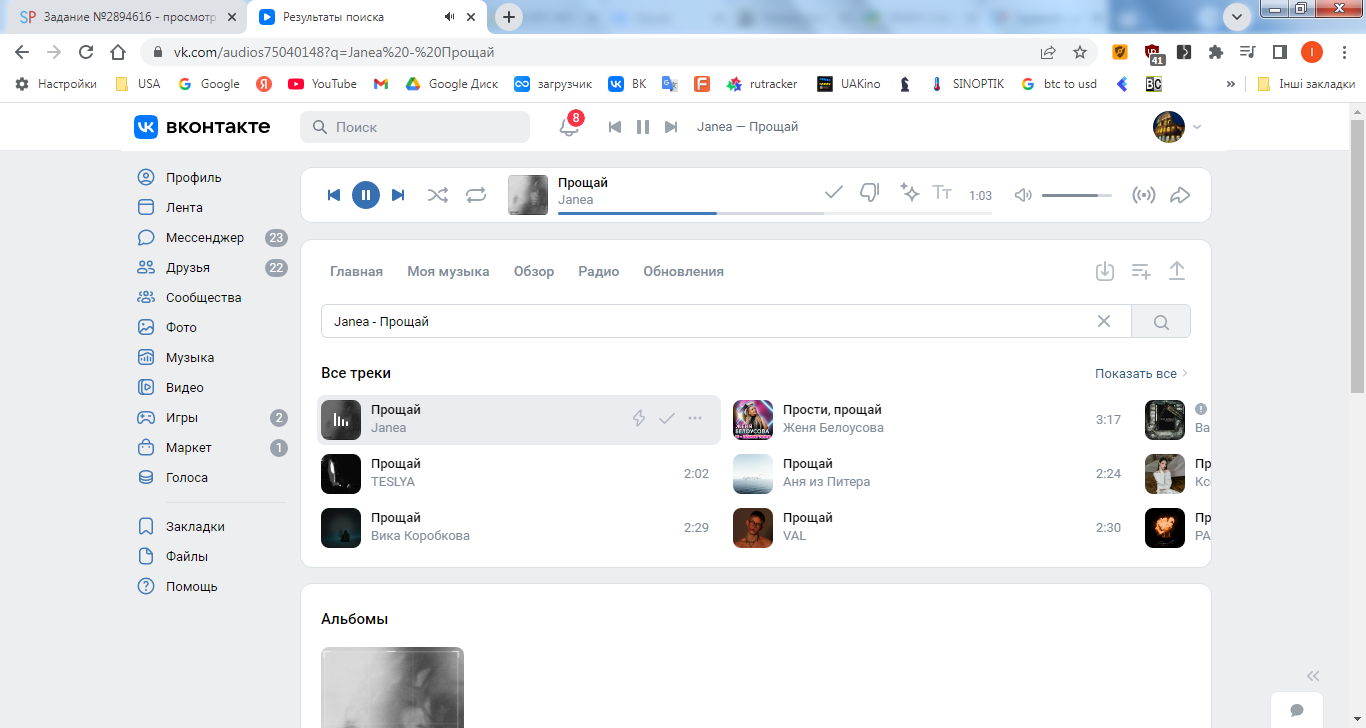
Task: Skip to next track in main player
Action: (x=398, y=195)
